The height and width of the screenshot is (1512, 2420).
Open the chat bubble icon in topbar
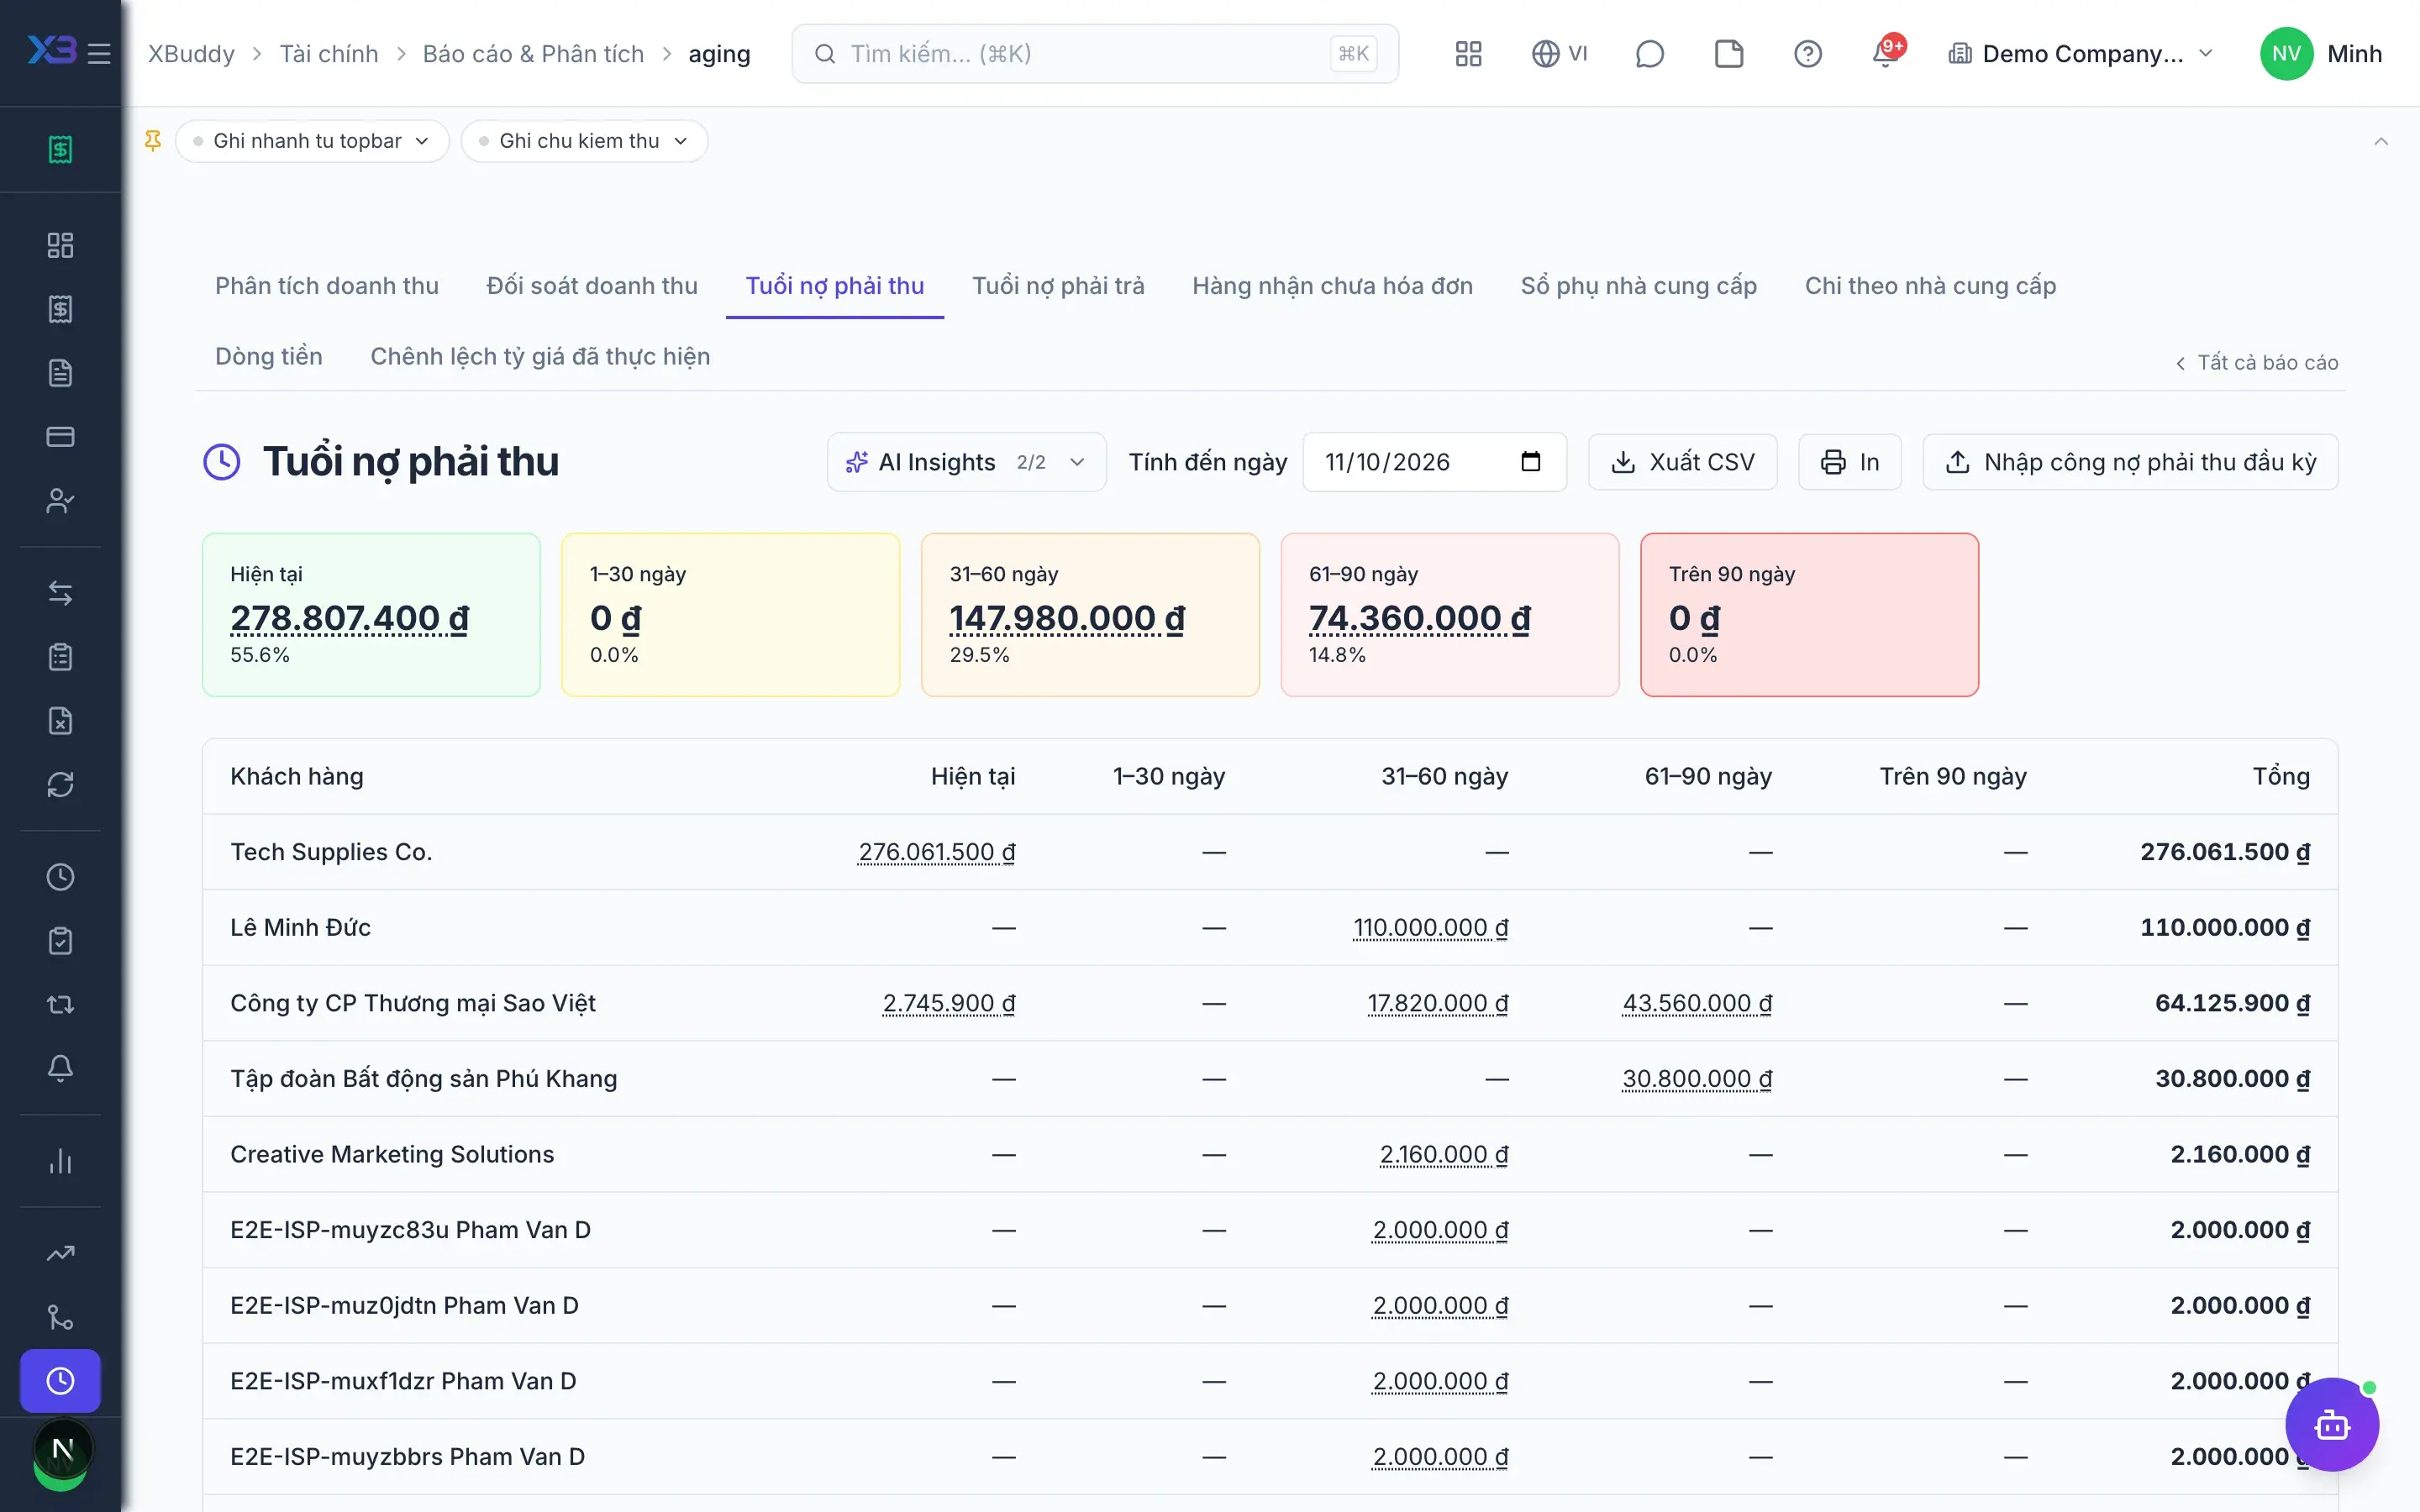(1649, 54)
